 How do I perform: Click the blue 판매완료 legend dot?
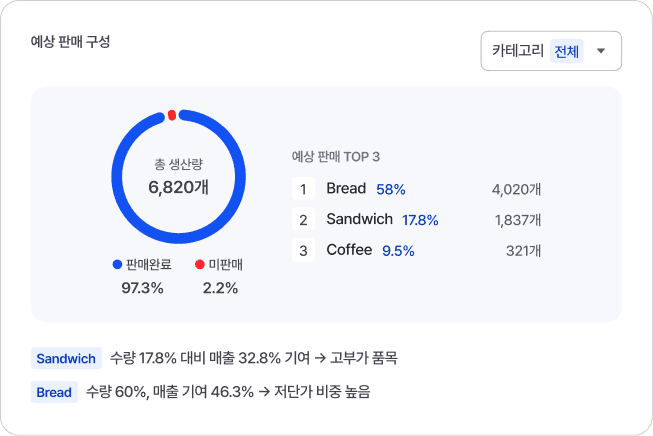click(117, 264)
